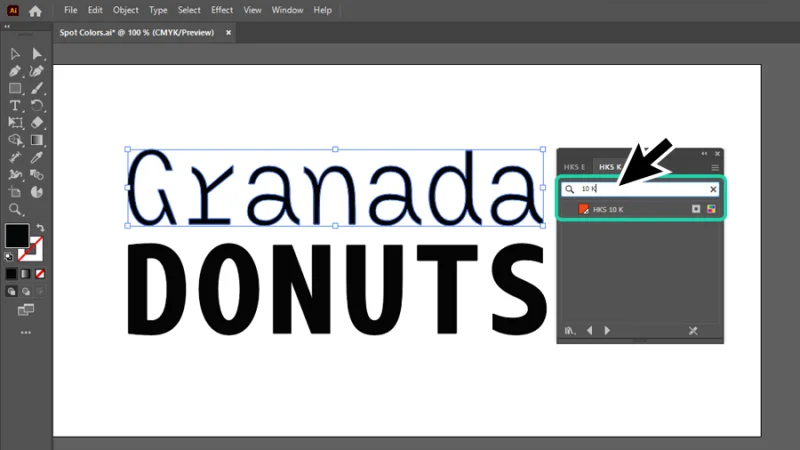Set paint type to None
Screen dimensions: 800x450
point(40,274)
